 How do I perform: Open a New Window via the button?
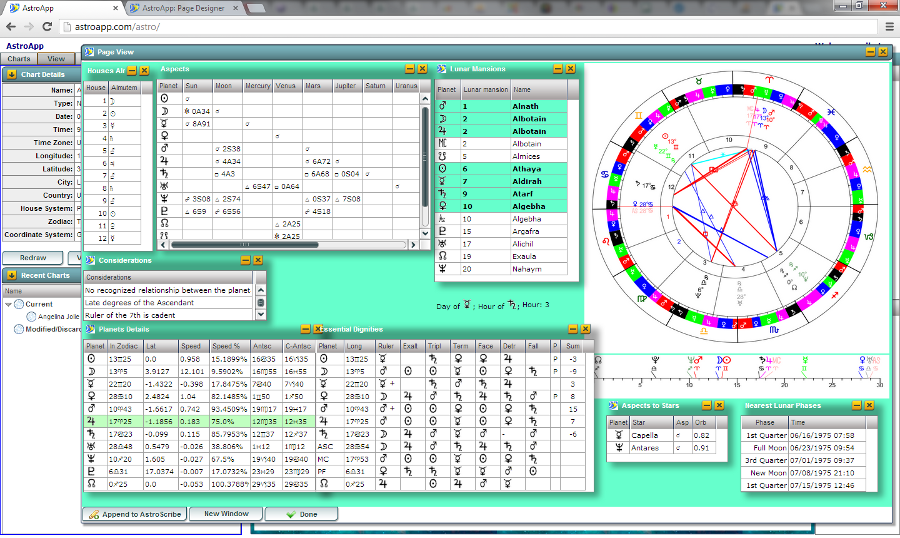(226, 514)
